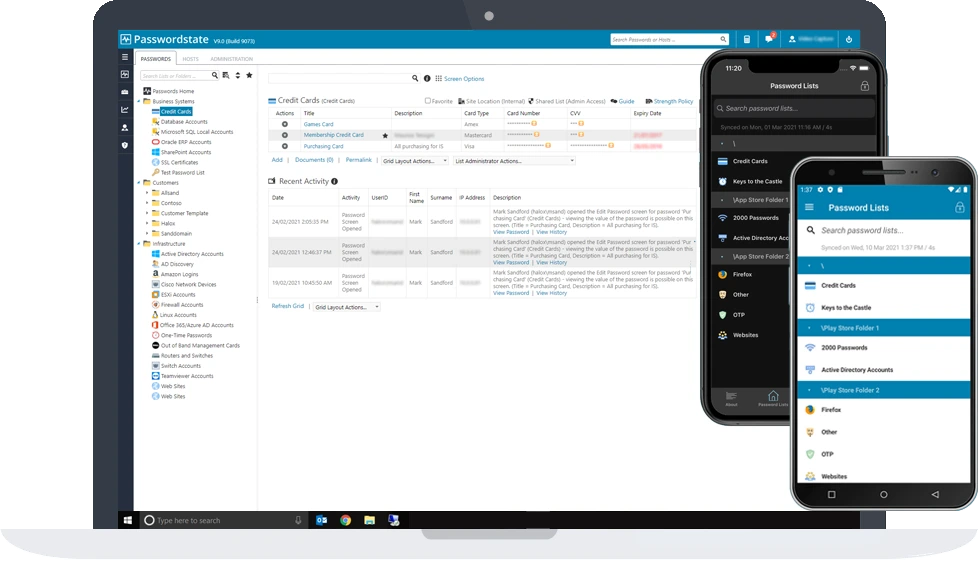978x561 pixels.
Task: Tap the lock icon on the Android Password Lists
Action: click(x=959, y=207)
